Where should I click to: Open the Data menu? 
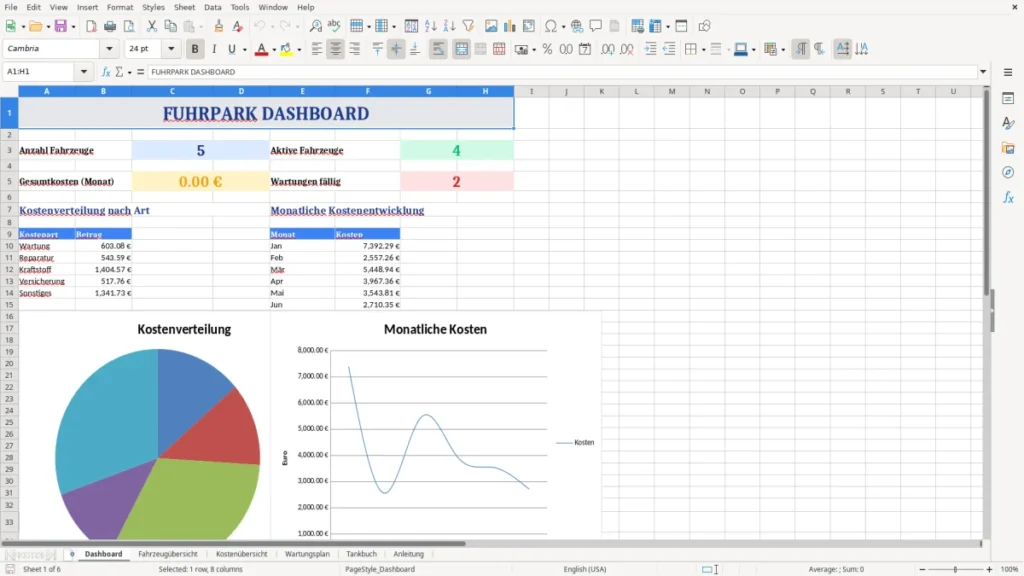tap(212, 7)
